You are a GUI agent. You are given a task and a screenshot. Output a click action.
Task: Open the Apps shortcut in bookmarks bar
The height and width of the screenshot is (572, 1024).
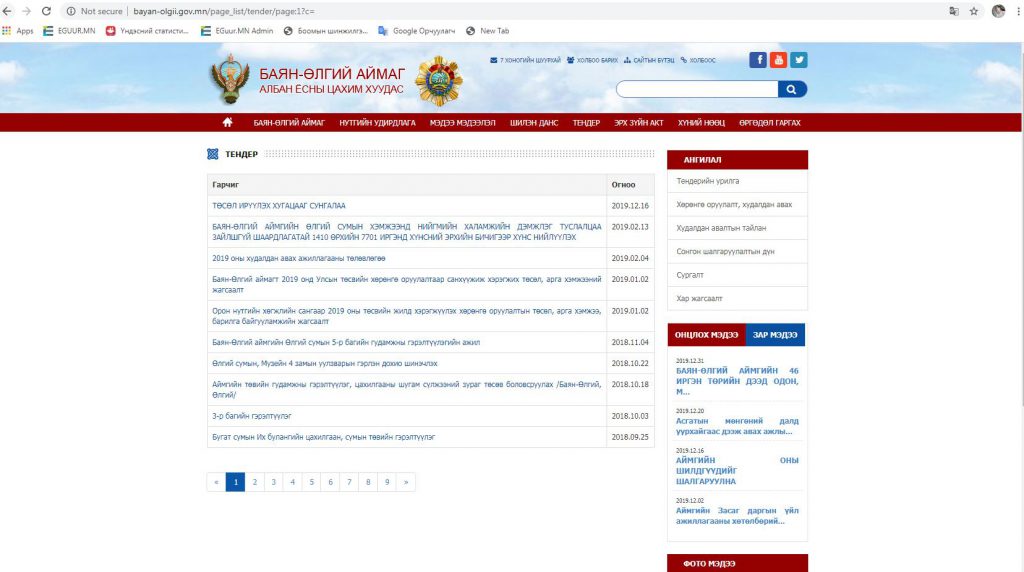pyautogui.click(x=18, y=31)
